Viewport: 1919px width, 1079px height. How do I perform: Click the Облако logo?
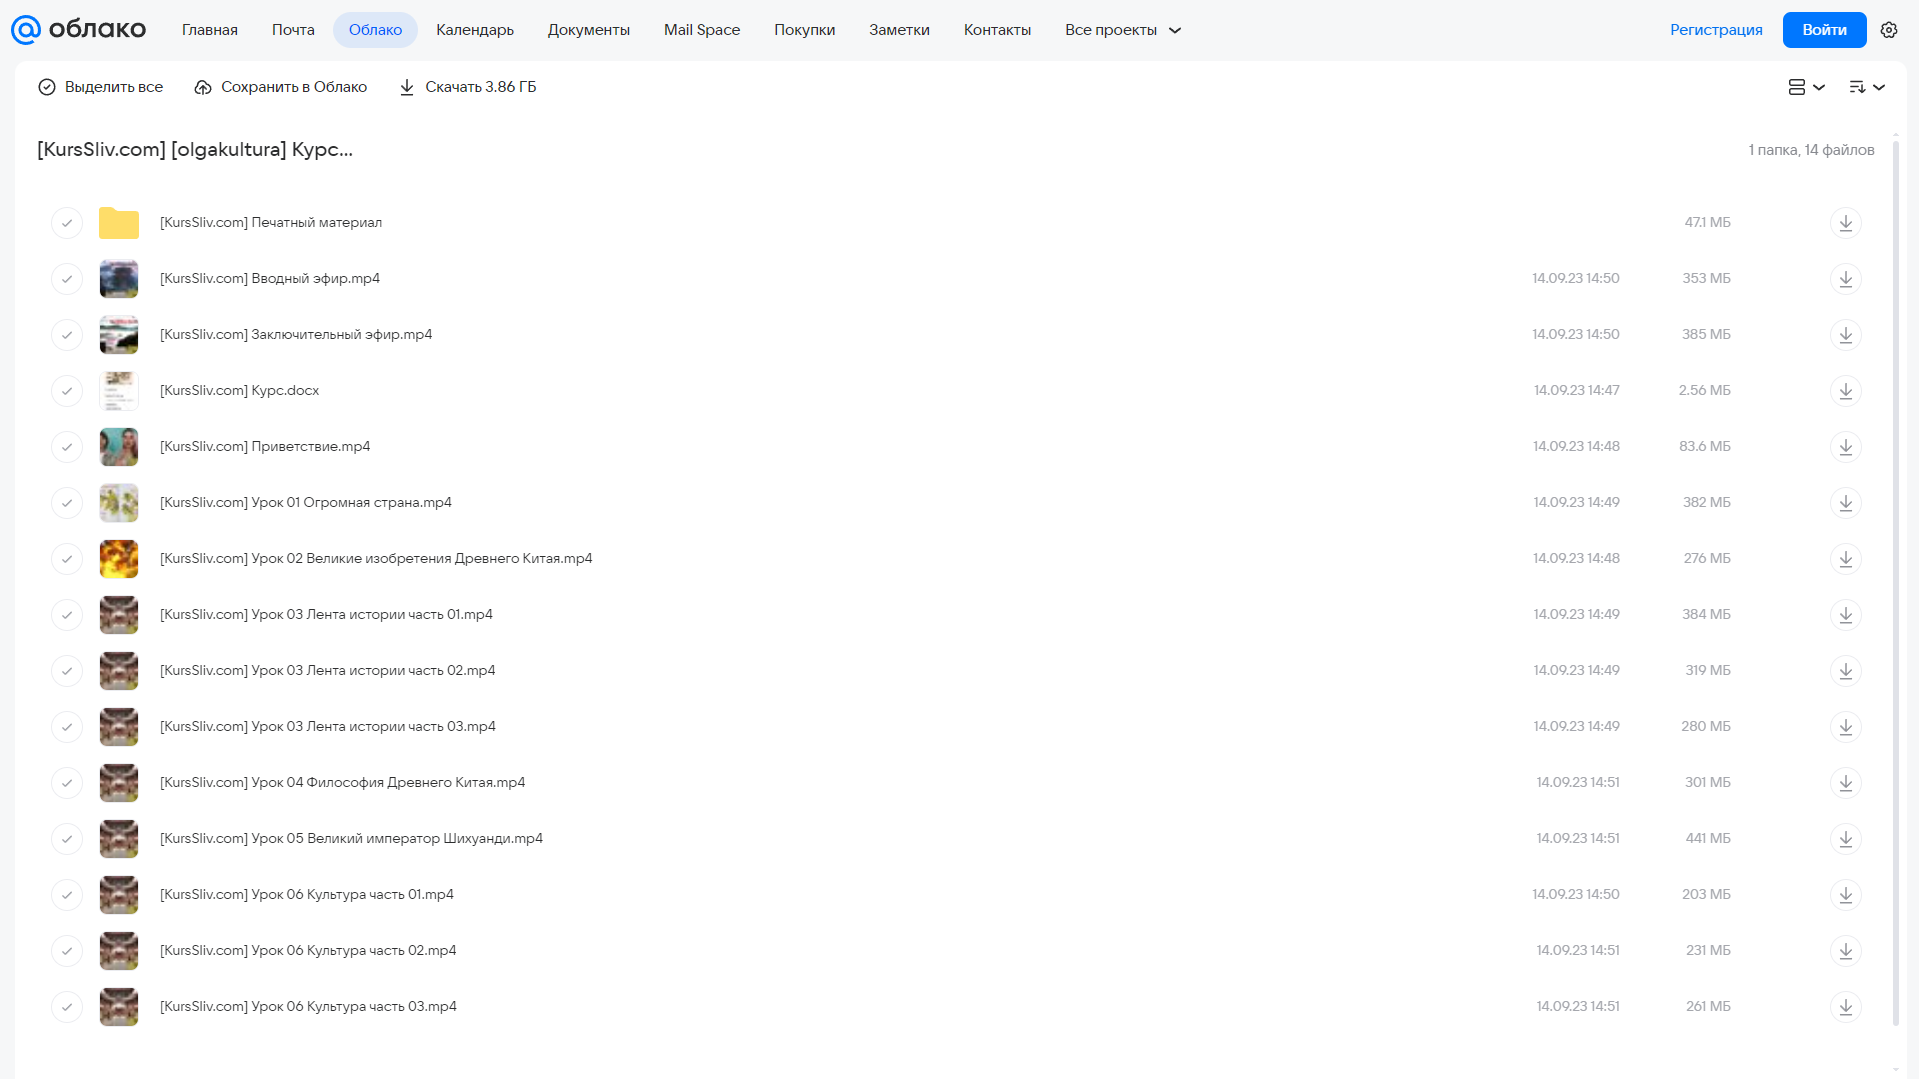click(78, 30)
